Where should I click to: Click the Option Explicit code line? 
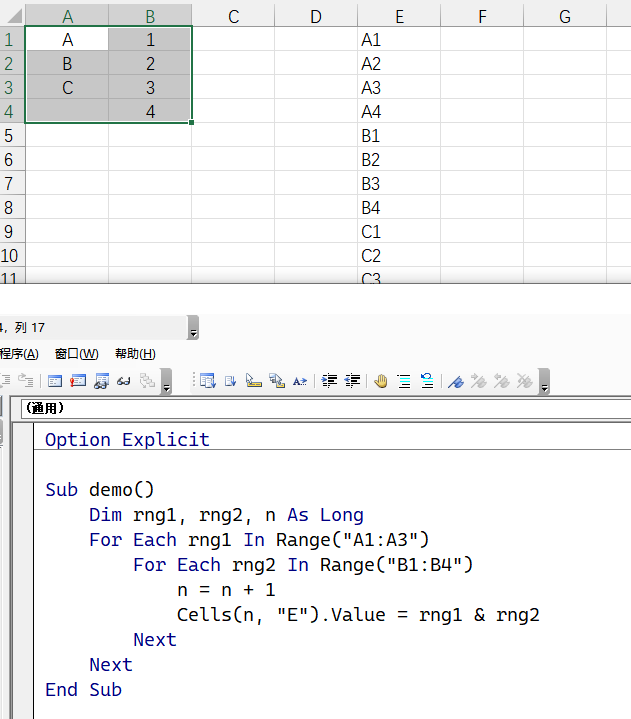(x=127, y=440)
